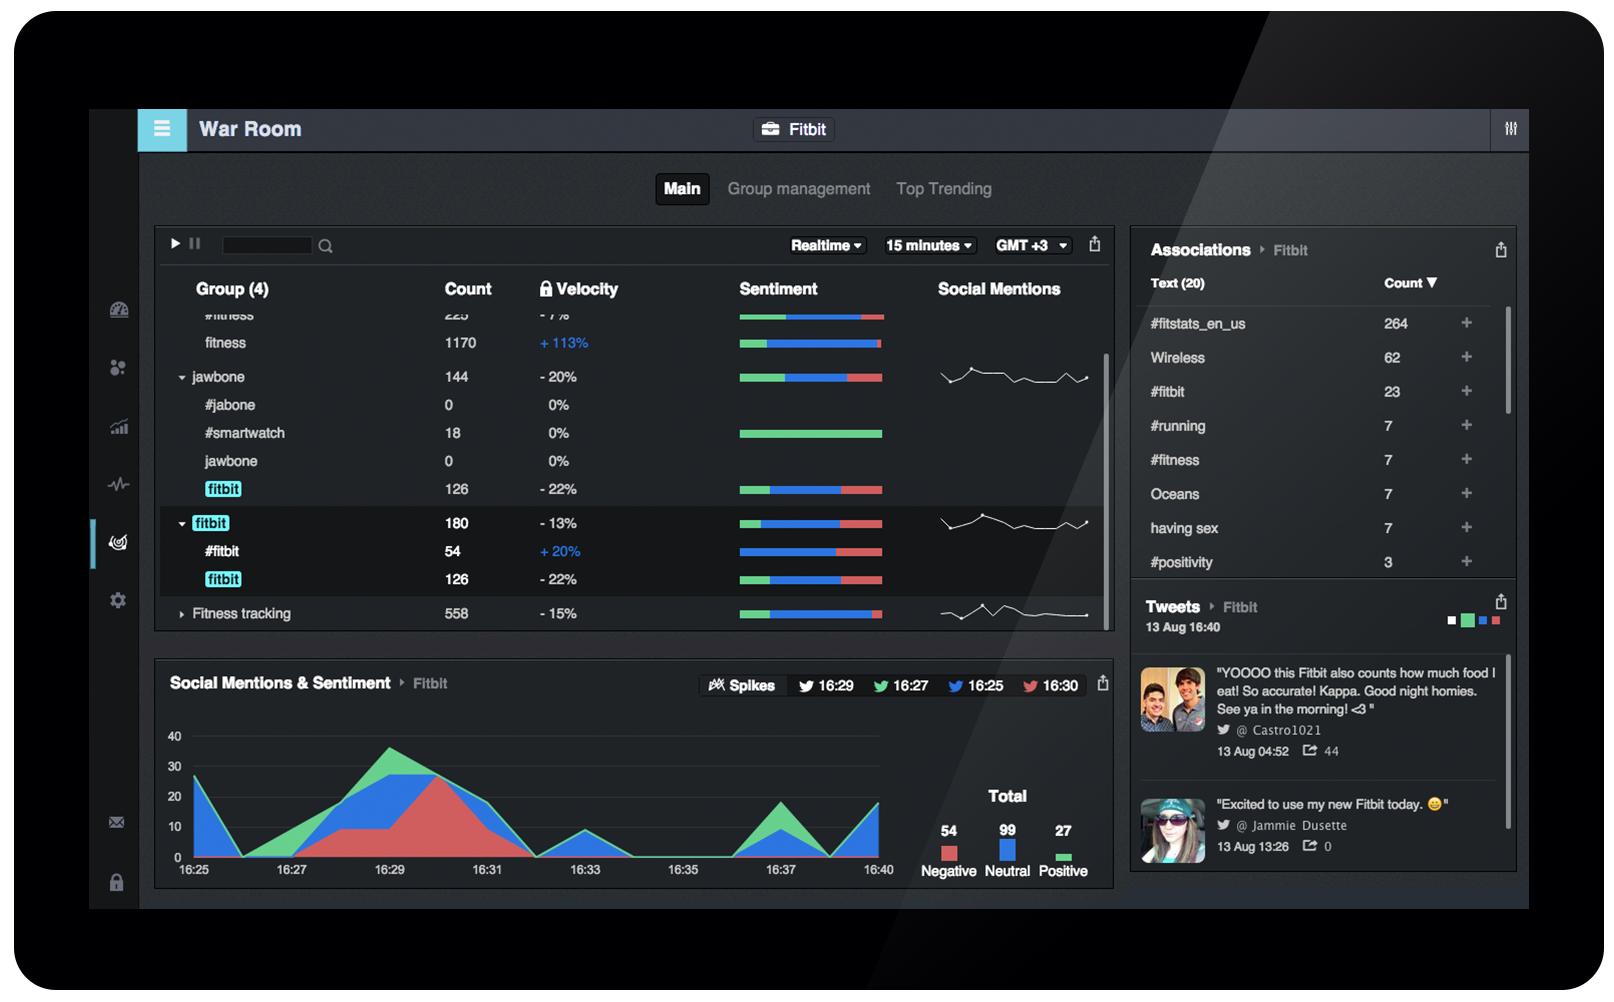Export the group table via share icon

1095,244
